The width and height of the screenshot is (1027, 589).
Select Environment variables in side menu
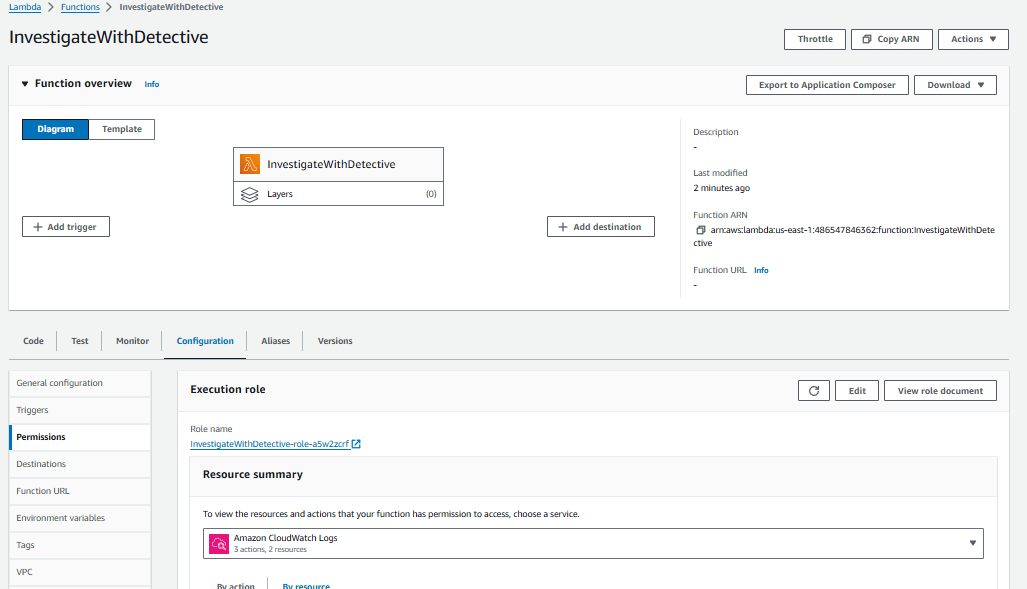(80, 518)
